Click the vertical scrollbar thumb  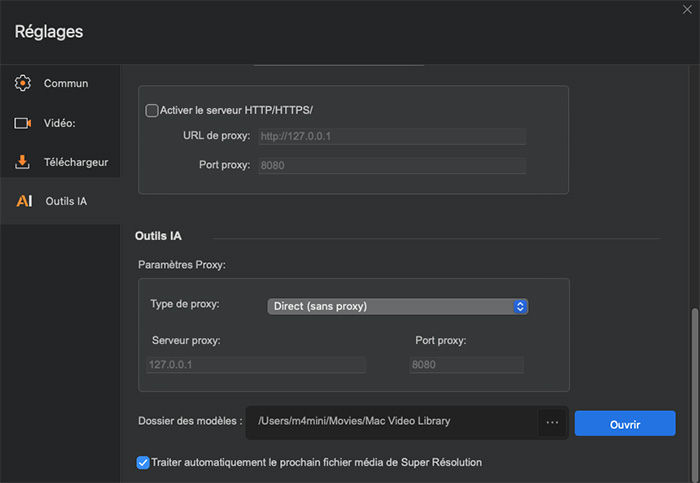point(694,395)
